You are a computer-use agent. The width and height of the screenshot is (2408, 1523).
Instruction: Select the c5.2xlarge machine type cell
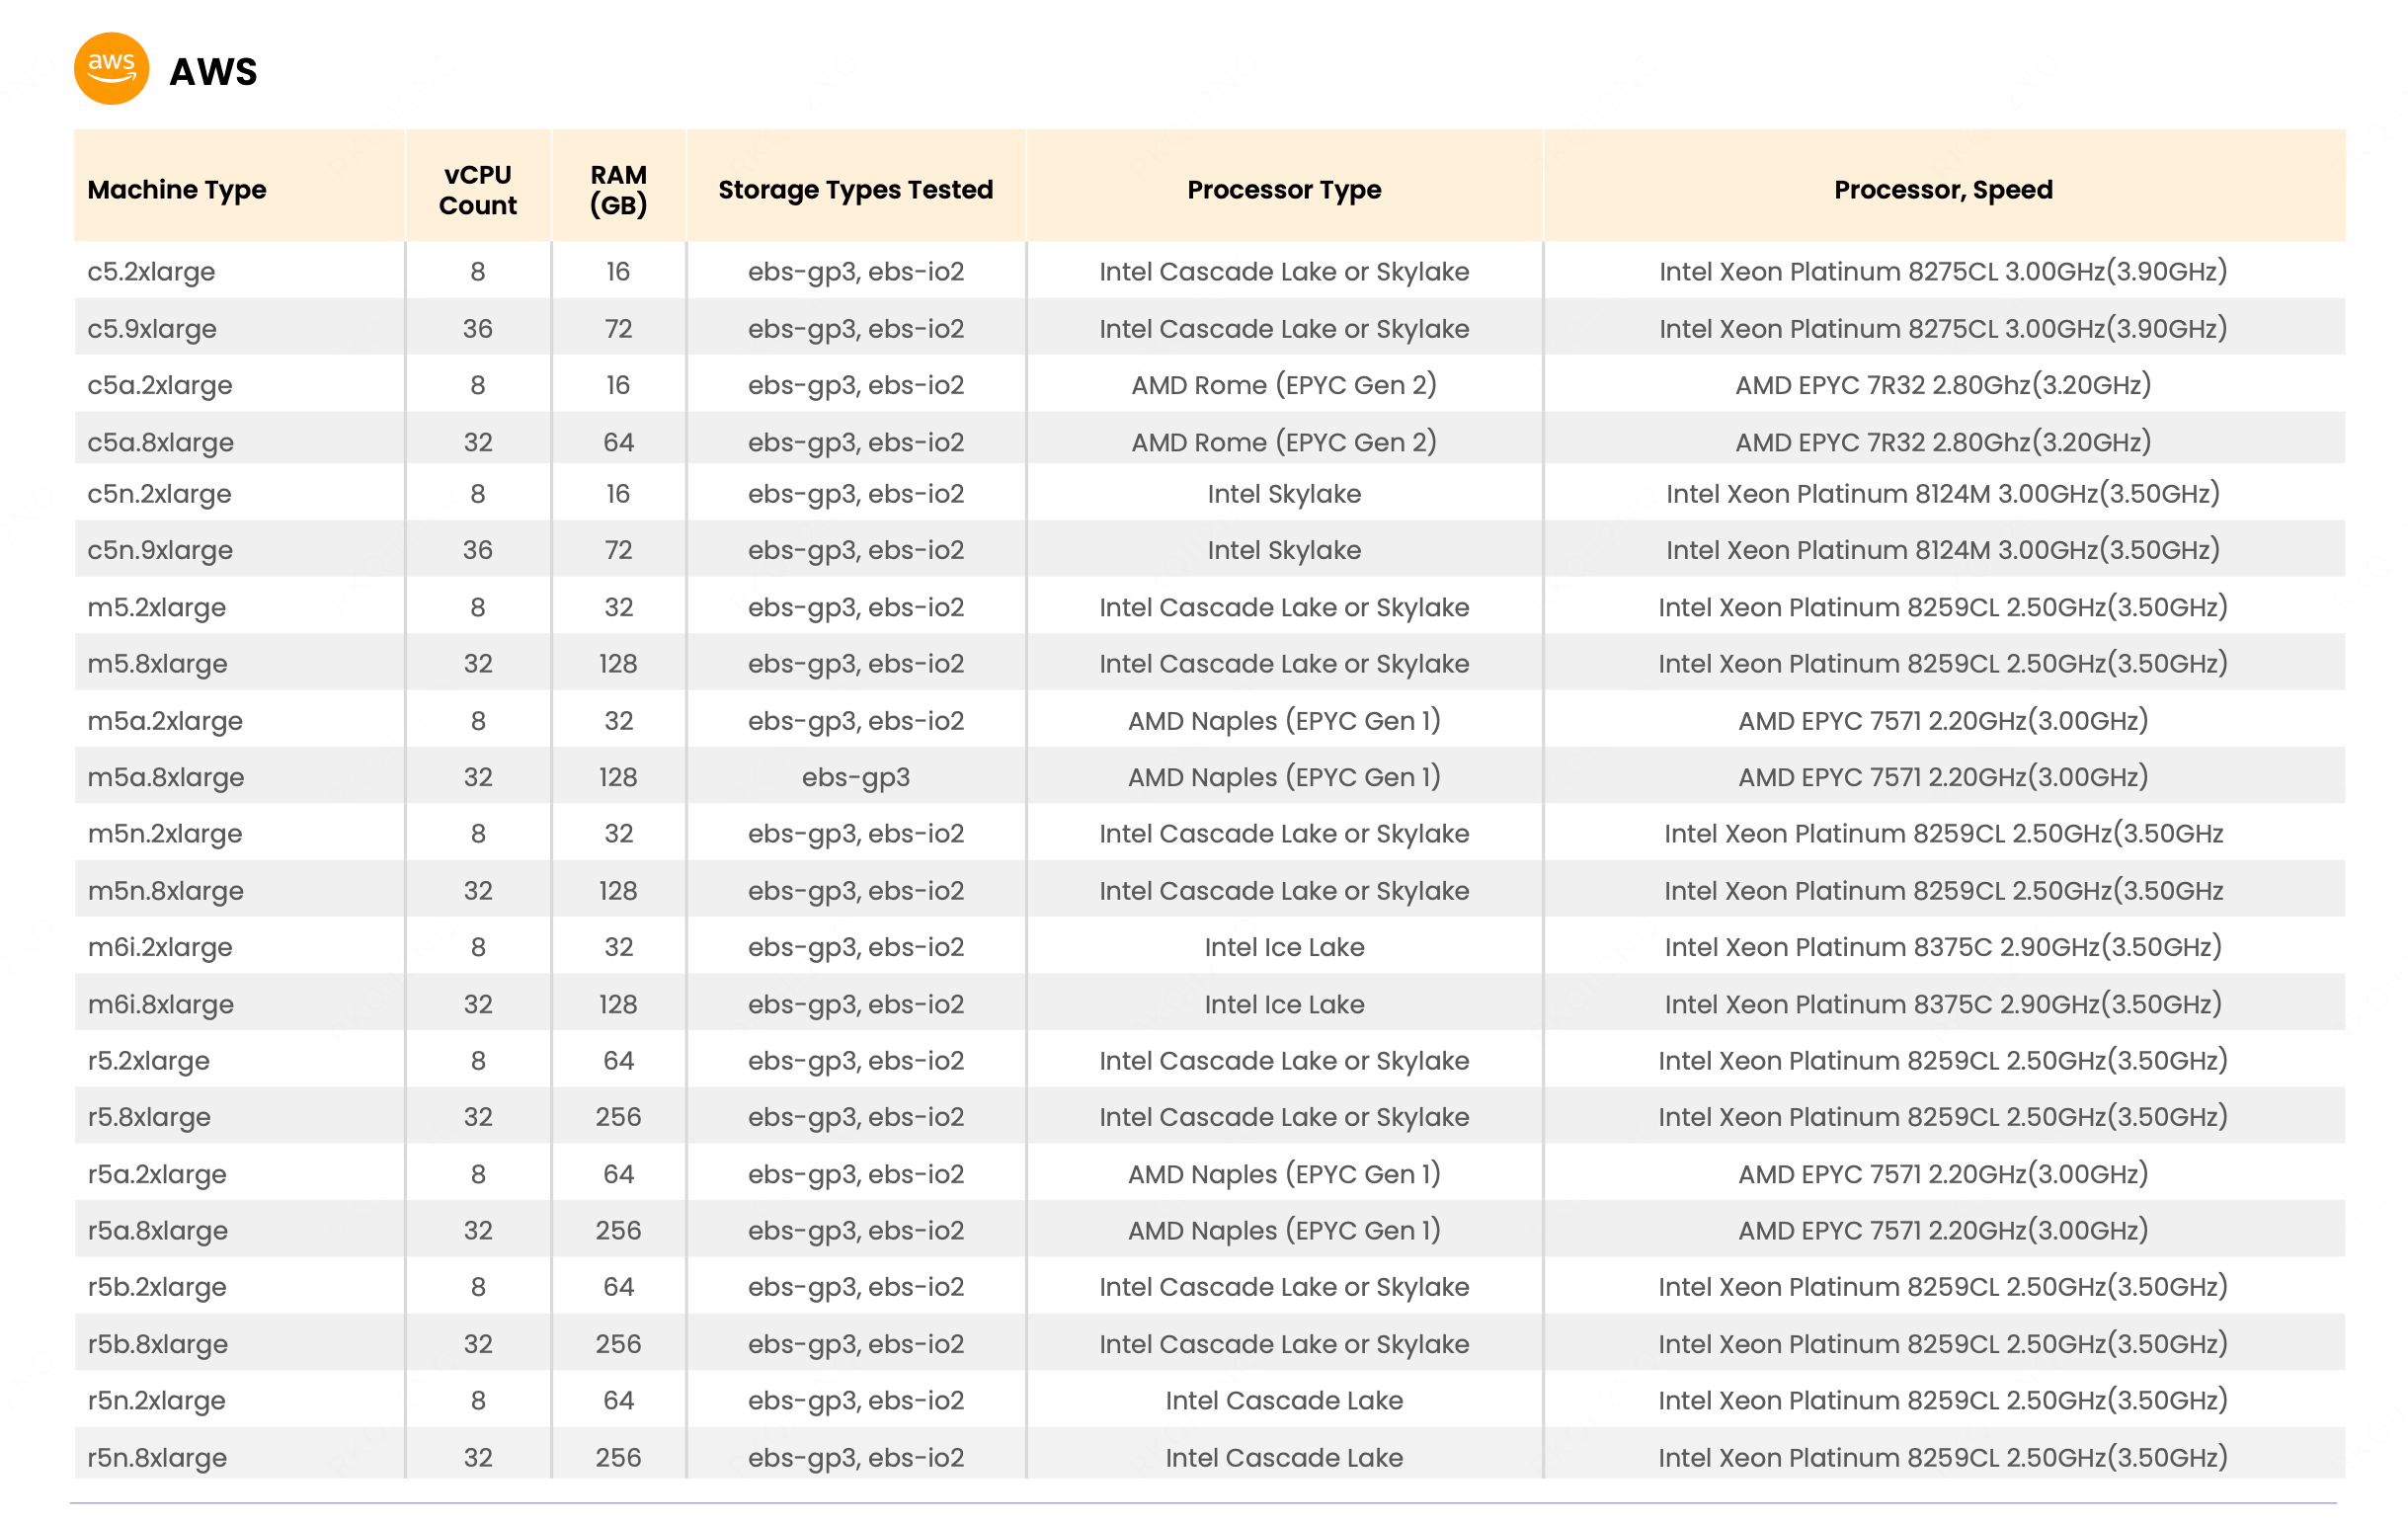151,271
